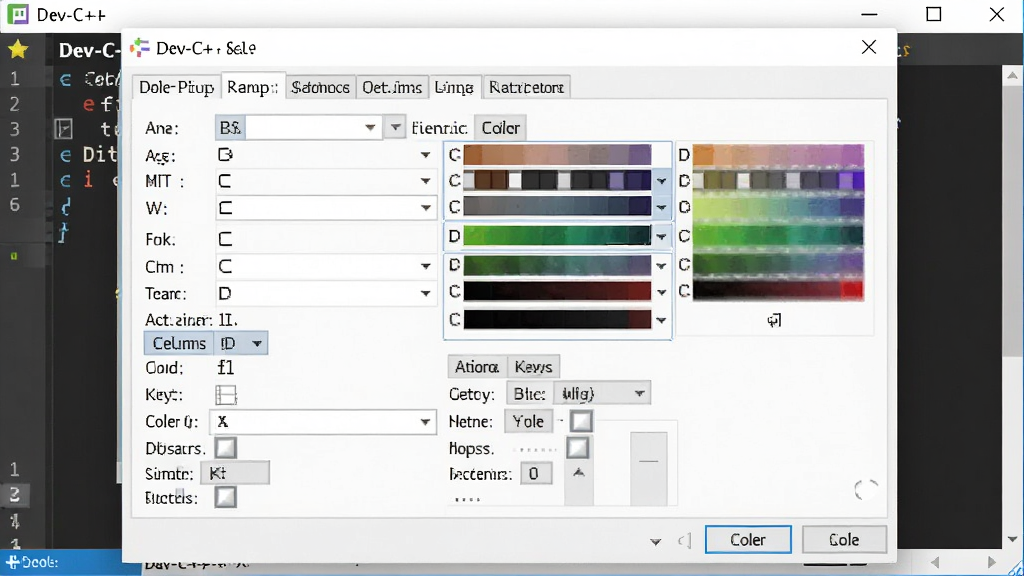This screenshot has width=1024, height=576.
Task: Click the Dev-C++ app icon in title bar
Action: pos(18,14)
